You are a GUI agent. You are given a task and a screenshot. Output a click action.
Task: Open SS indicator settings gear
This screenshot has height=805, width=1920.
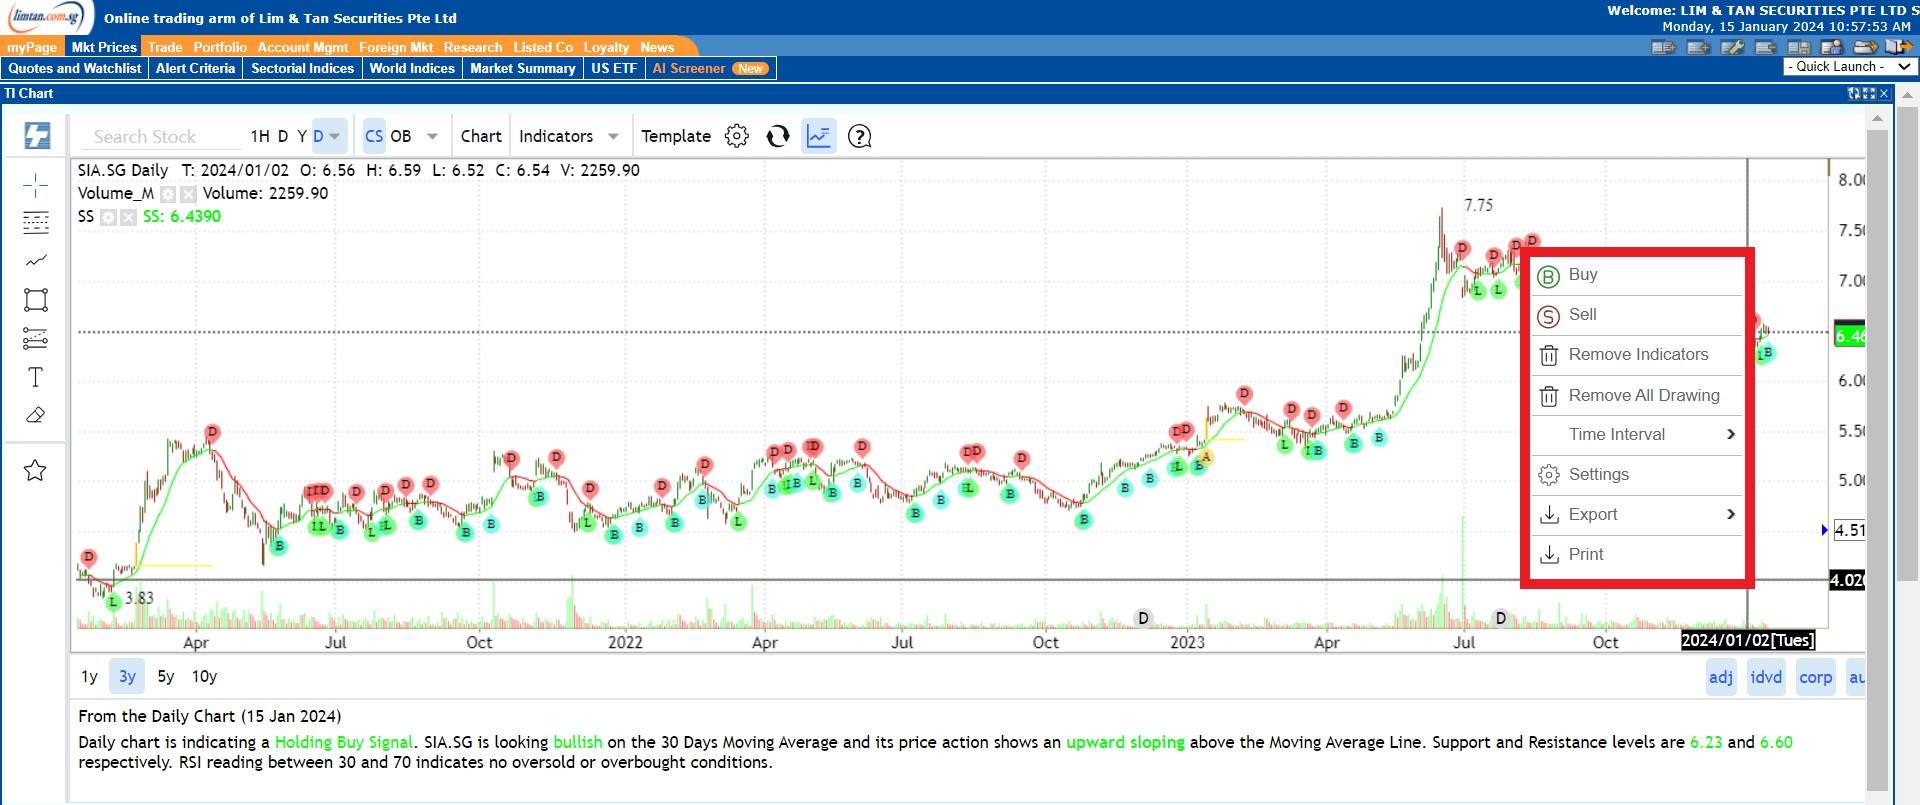pos(108,217)
